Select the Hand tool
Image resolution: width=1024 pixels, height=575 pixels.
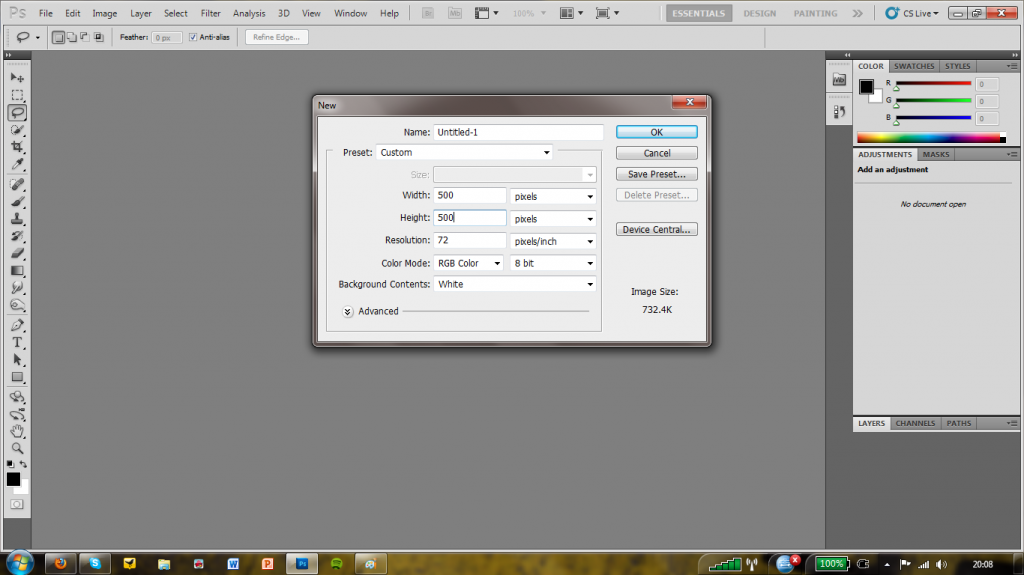17,431
